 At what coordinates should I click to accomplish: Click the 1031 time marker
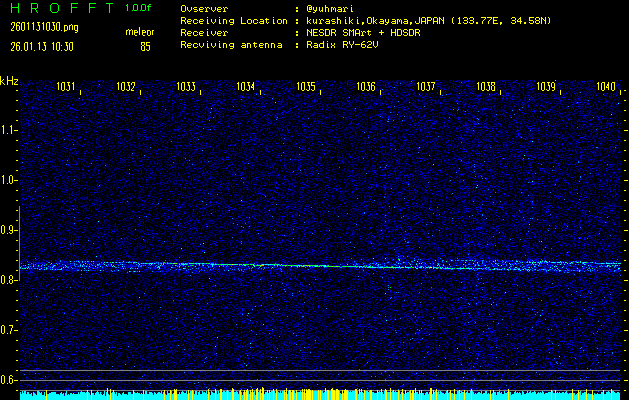tap(66, 88)
